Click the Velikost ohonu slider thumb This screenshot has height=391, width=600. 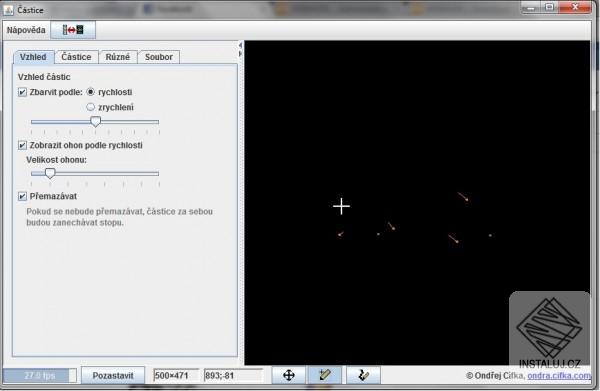pyautogui.click(x=50, y=173)
